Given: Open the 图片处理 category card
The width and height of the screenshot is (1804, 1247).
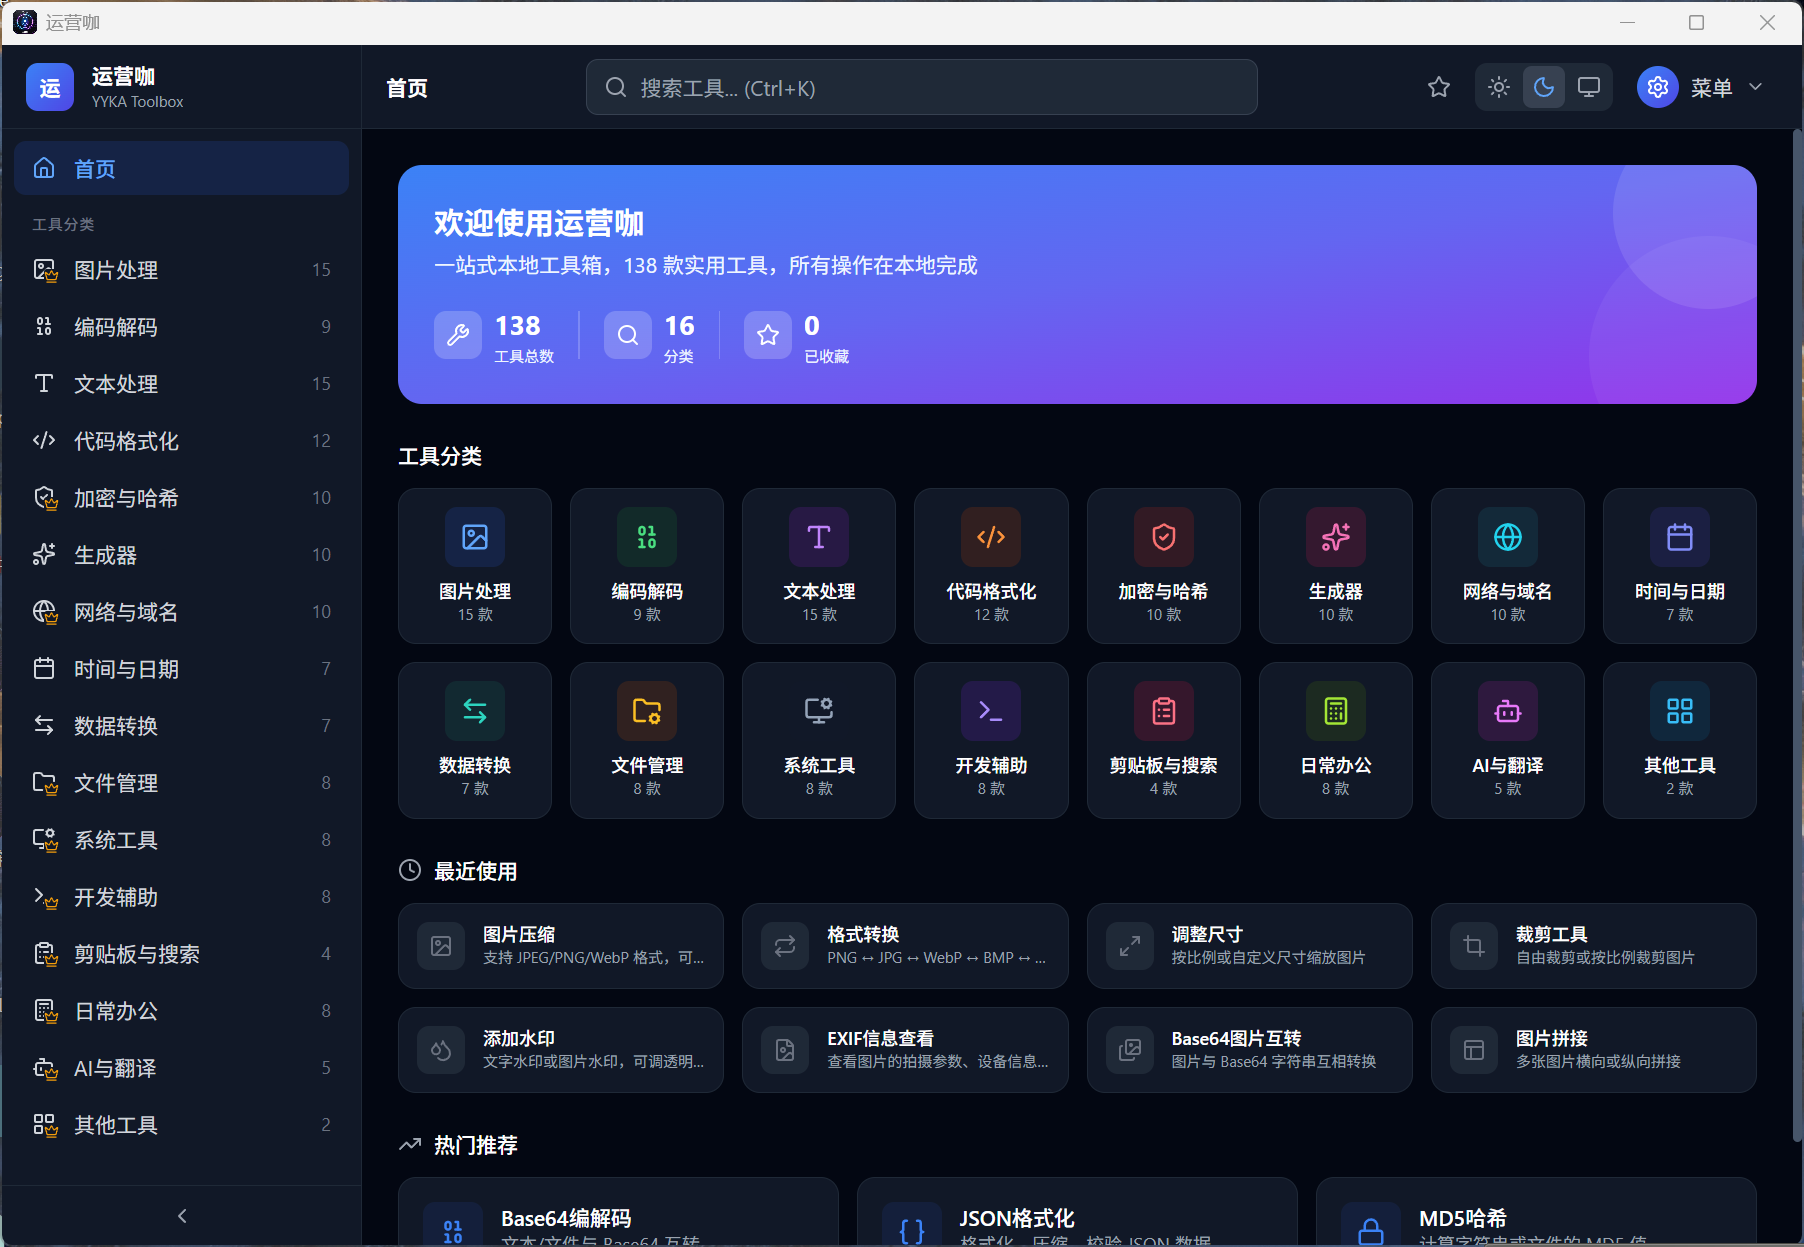Looking at the screenshot, I should (475, 566).
